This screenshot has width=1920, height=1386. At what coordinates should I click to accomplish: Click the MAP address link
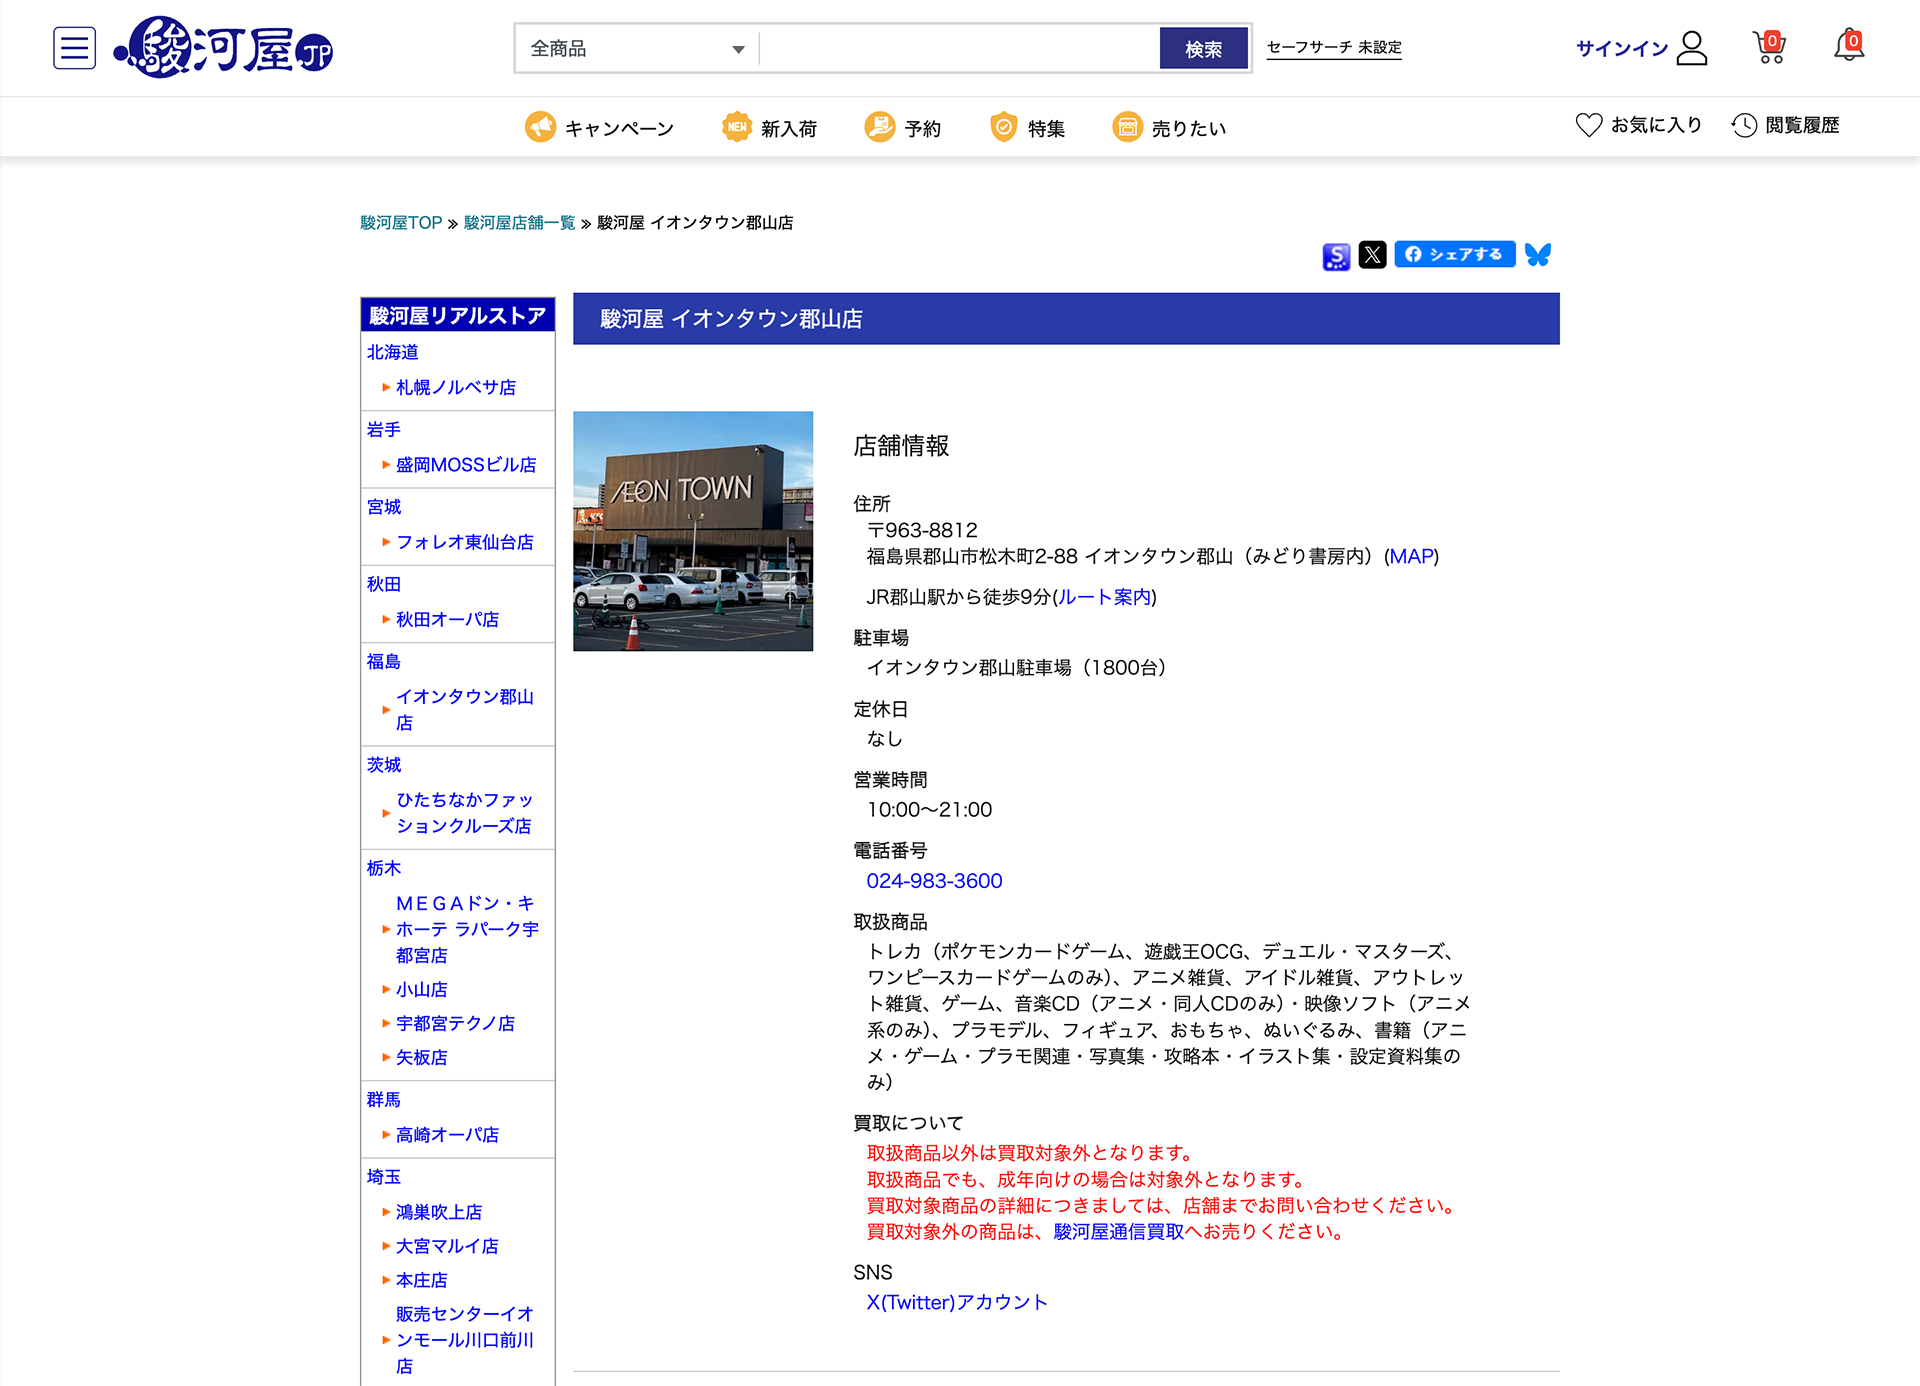point(1411,556)
